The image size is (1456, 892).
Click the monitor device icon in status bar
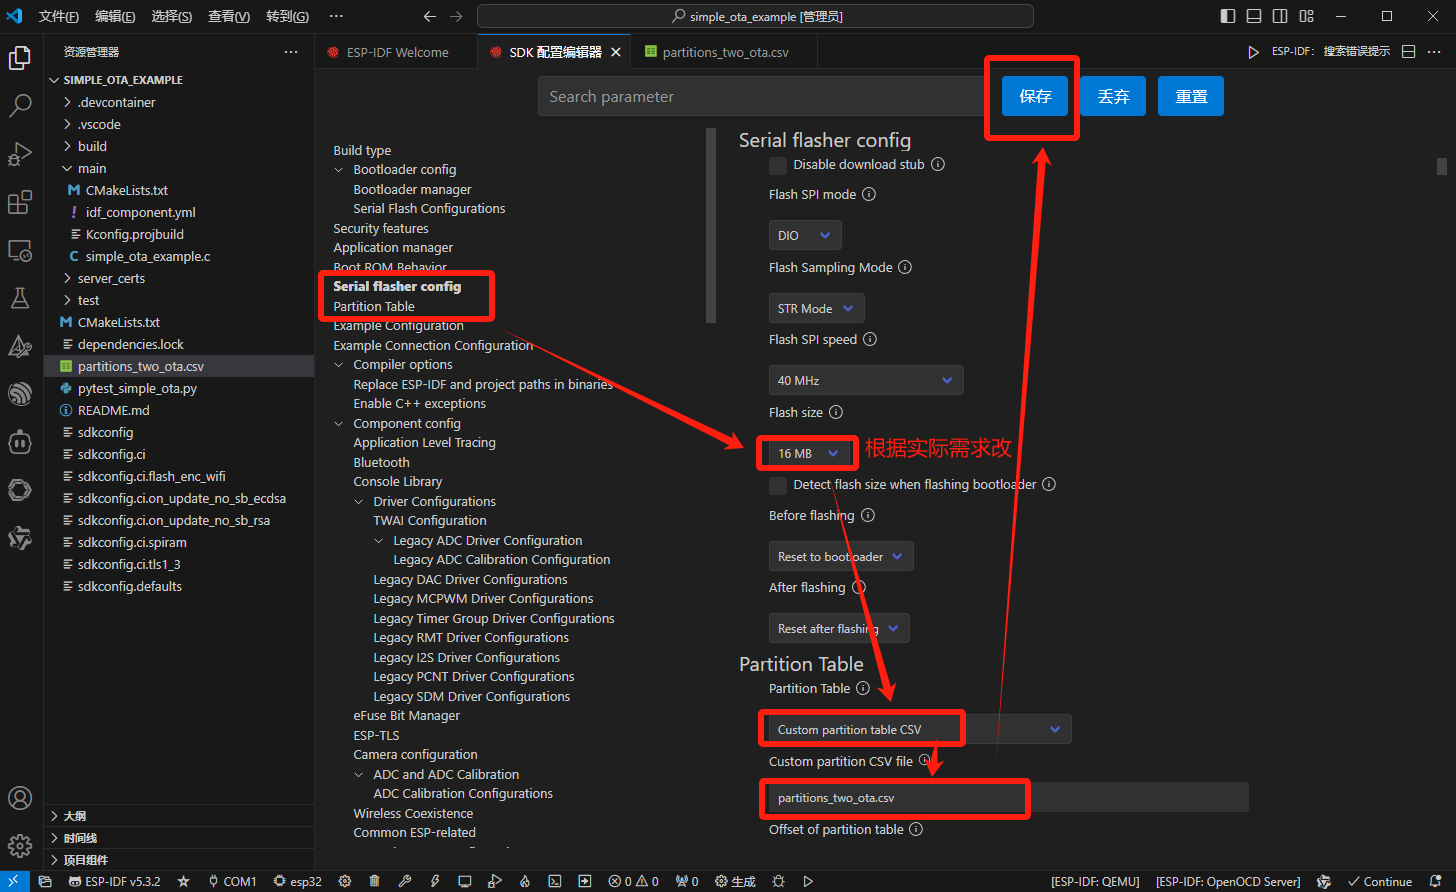click(x=465, y=881)
